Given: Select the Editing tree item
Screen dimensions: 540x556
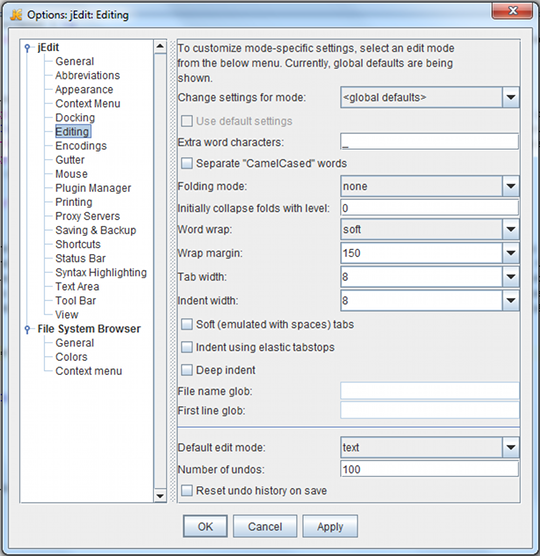Looking at the screenshot, I should (73, 132).
